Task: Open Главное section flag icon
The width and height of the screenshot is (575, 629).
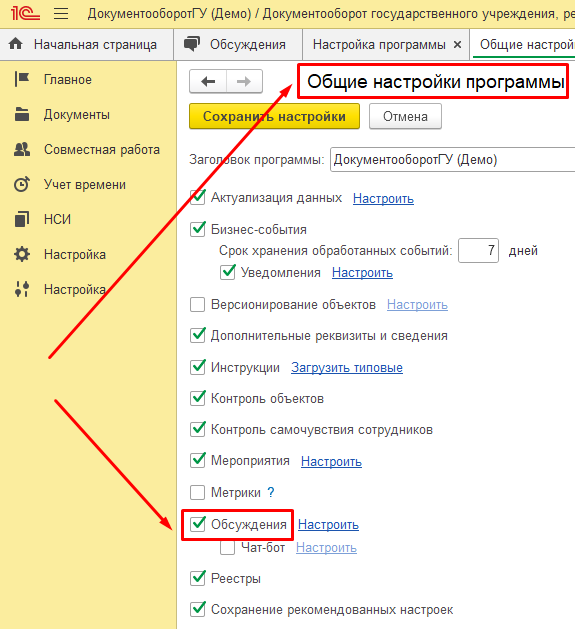Action: click(x=22, y=79)
